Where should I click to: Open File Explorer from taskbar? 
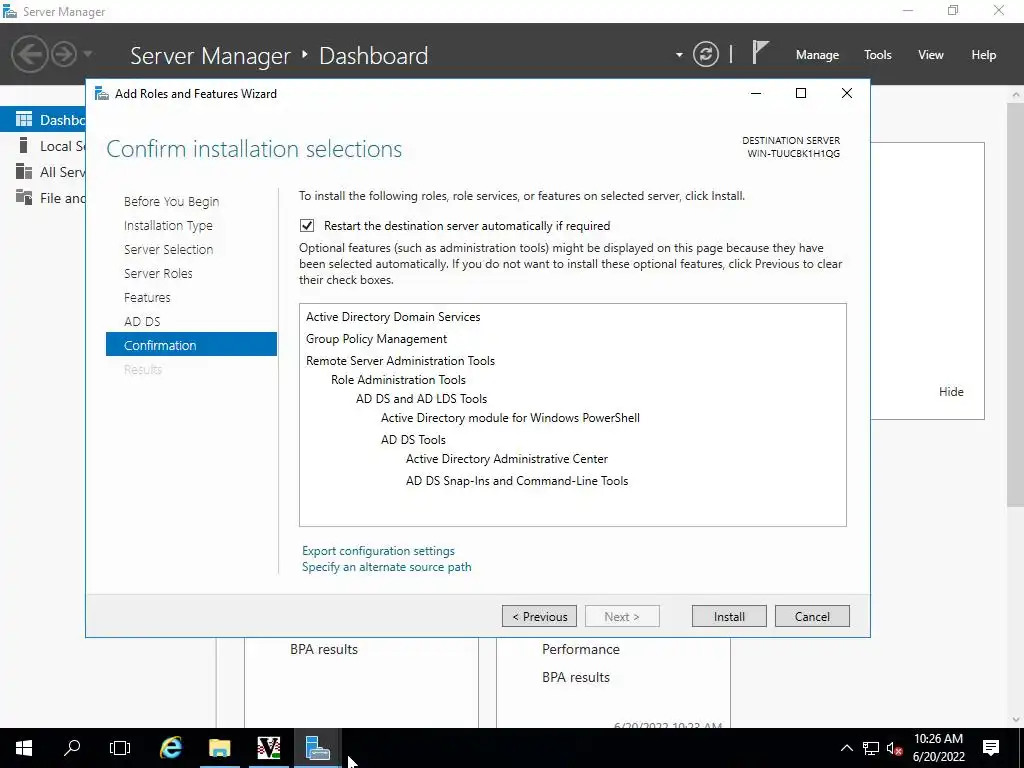tap(219, 748)
